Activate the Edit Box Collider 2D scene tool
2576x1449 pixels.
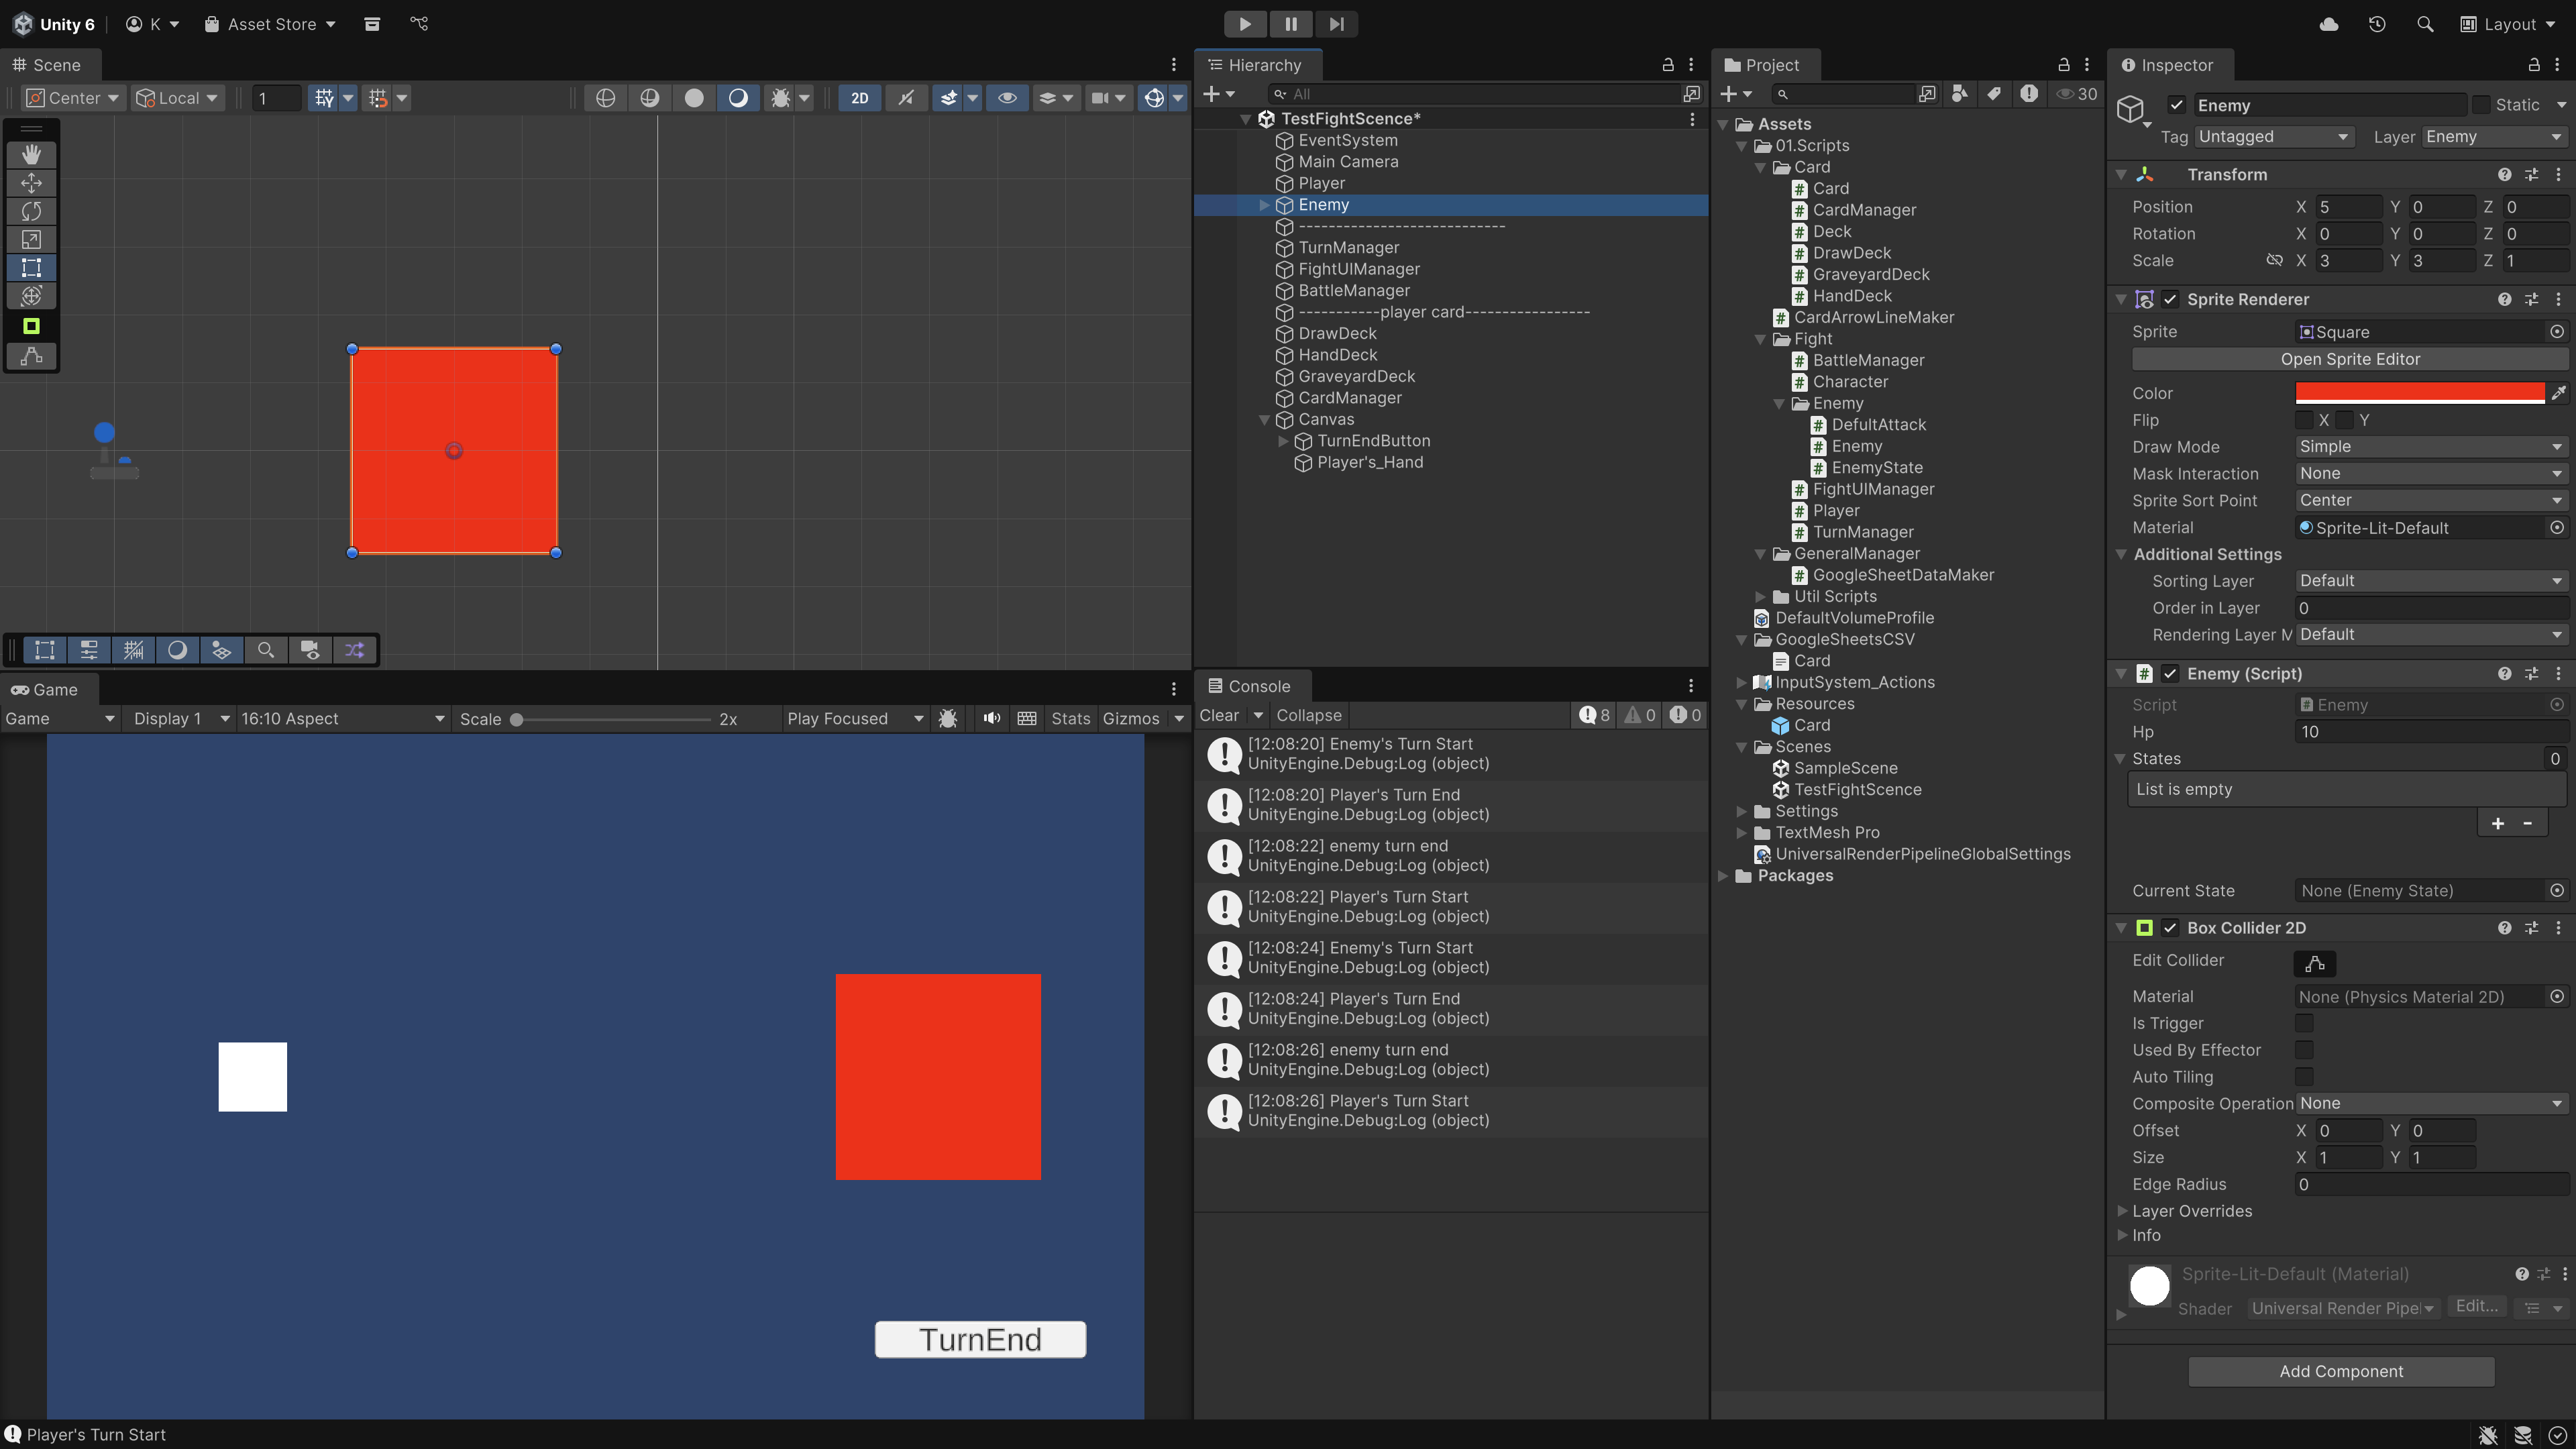pos(31,357)
